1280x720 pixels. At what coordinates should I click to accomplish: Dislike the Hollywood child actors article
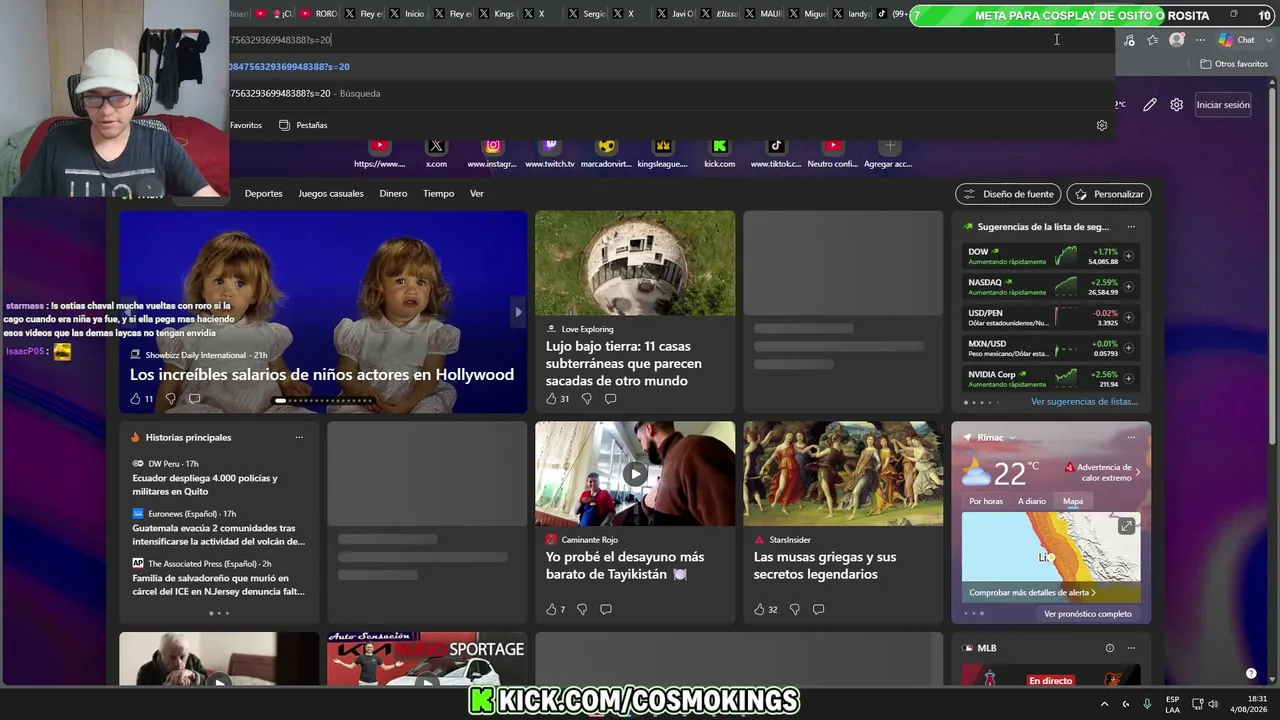170,398
